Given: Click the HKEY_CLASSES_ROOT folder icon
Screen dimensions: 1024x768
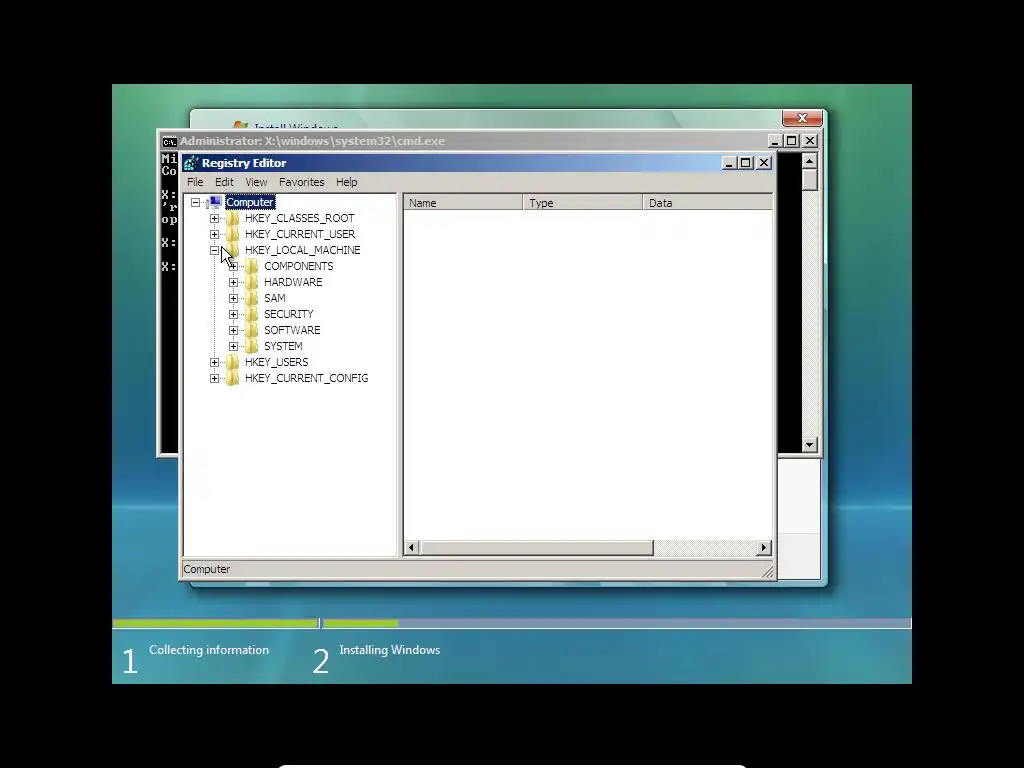Looking at the screenshot, I should coord(232,218).
